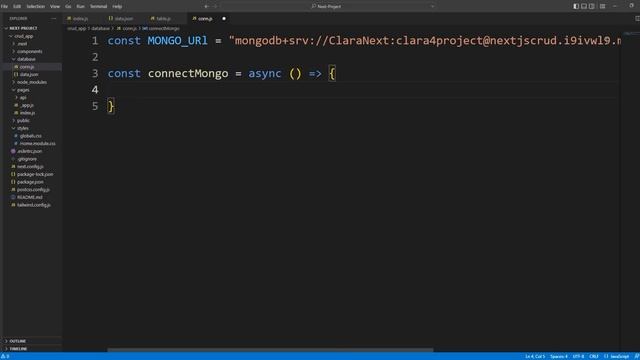
Task: Open globals.css in the explorer
Action: pyautogui.click(x=31, y=136)
